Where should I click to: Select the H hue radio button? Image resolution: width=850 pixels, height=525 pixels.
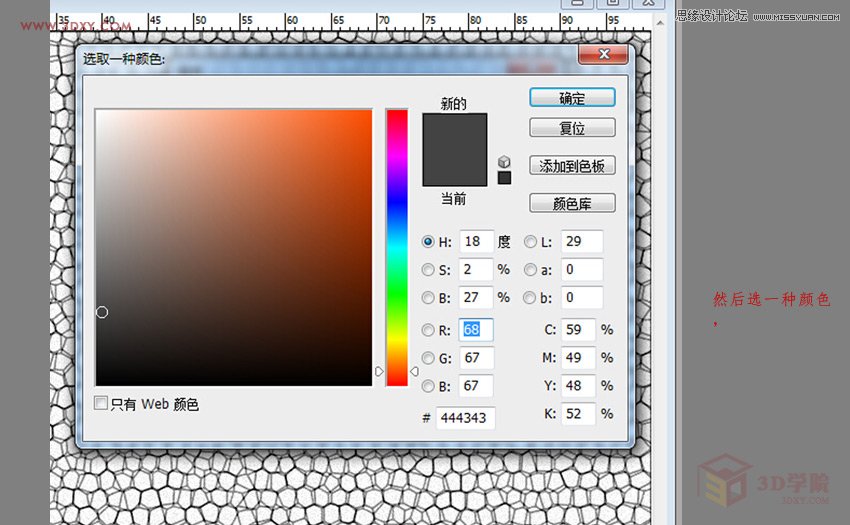click(x=428, y=241)
